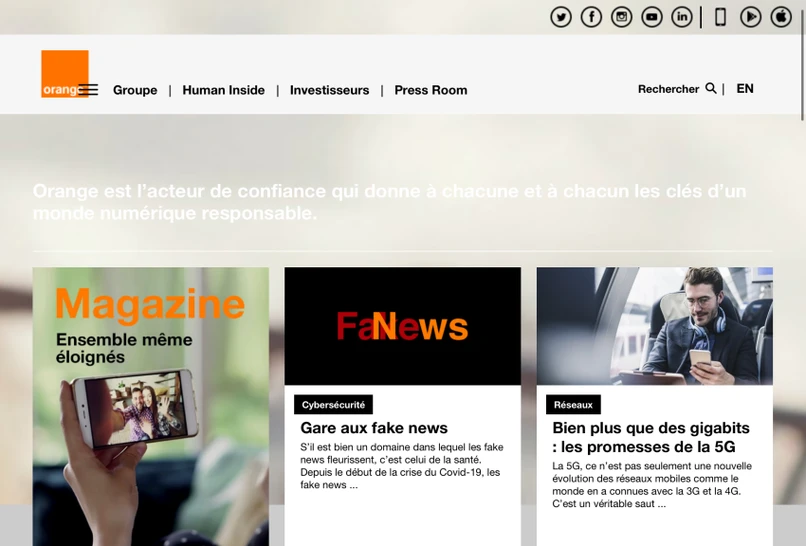The image size is (806, 546).
Task: Click the mobile phone app icon
Action: (721, 17)
